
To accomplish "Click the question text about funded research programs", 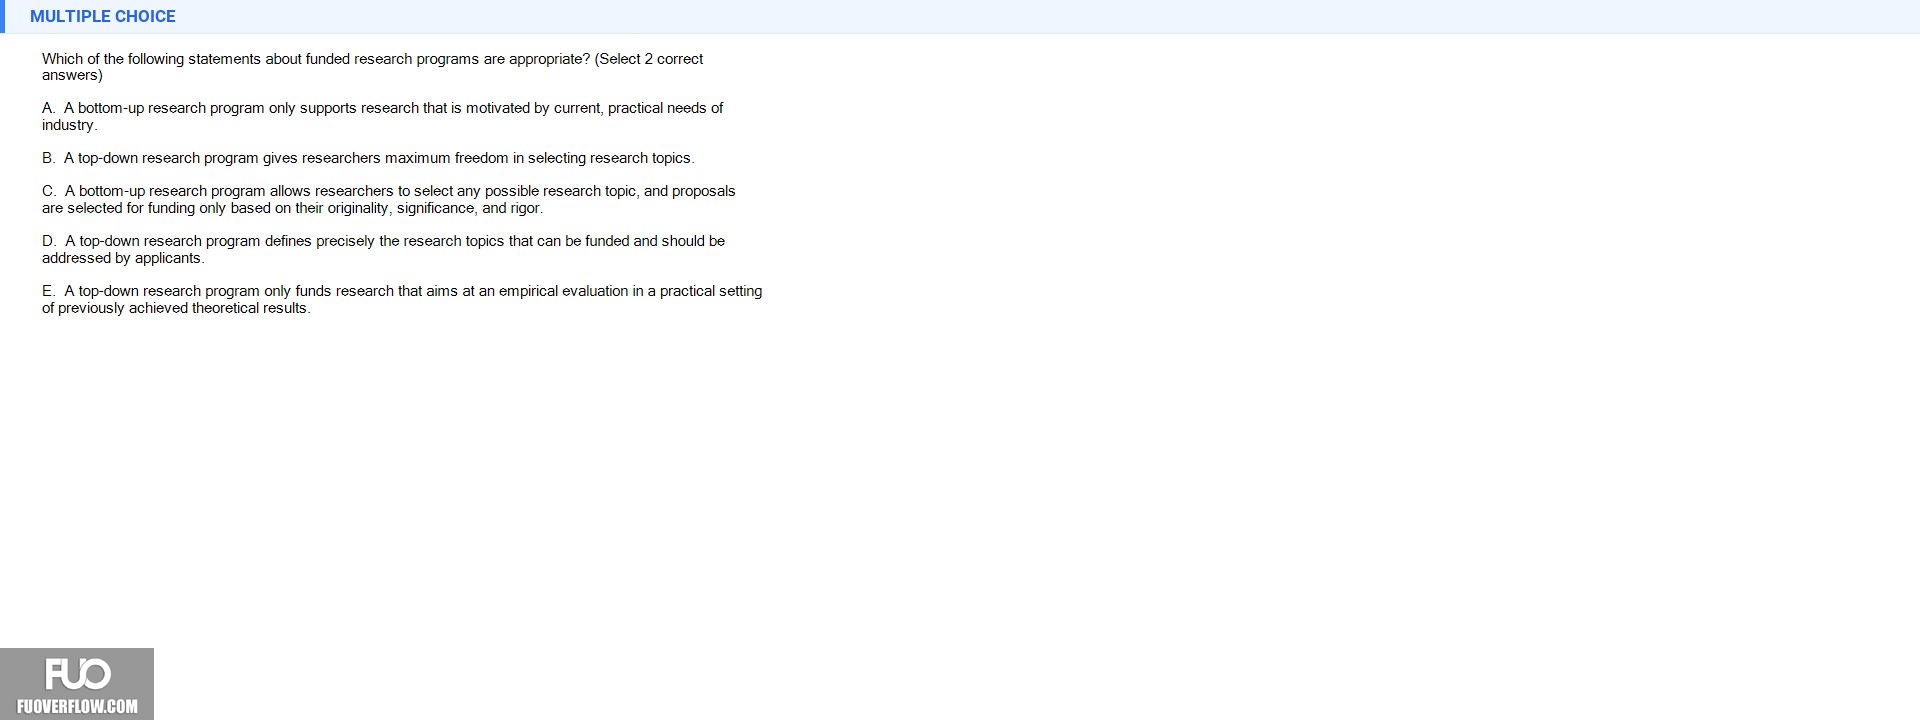I will [x=372, y=67].
